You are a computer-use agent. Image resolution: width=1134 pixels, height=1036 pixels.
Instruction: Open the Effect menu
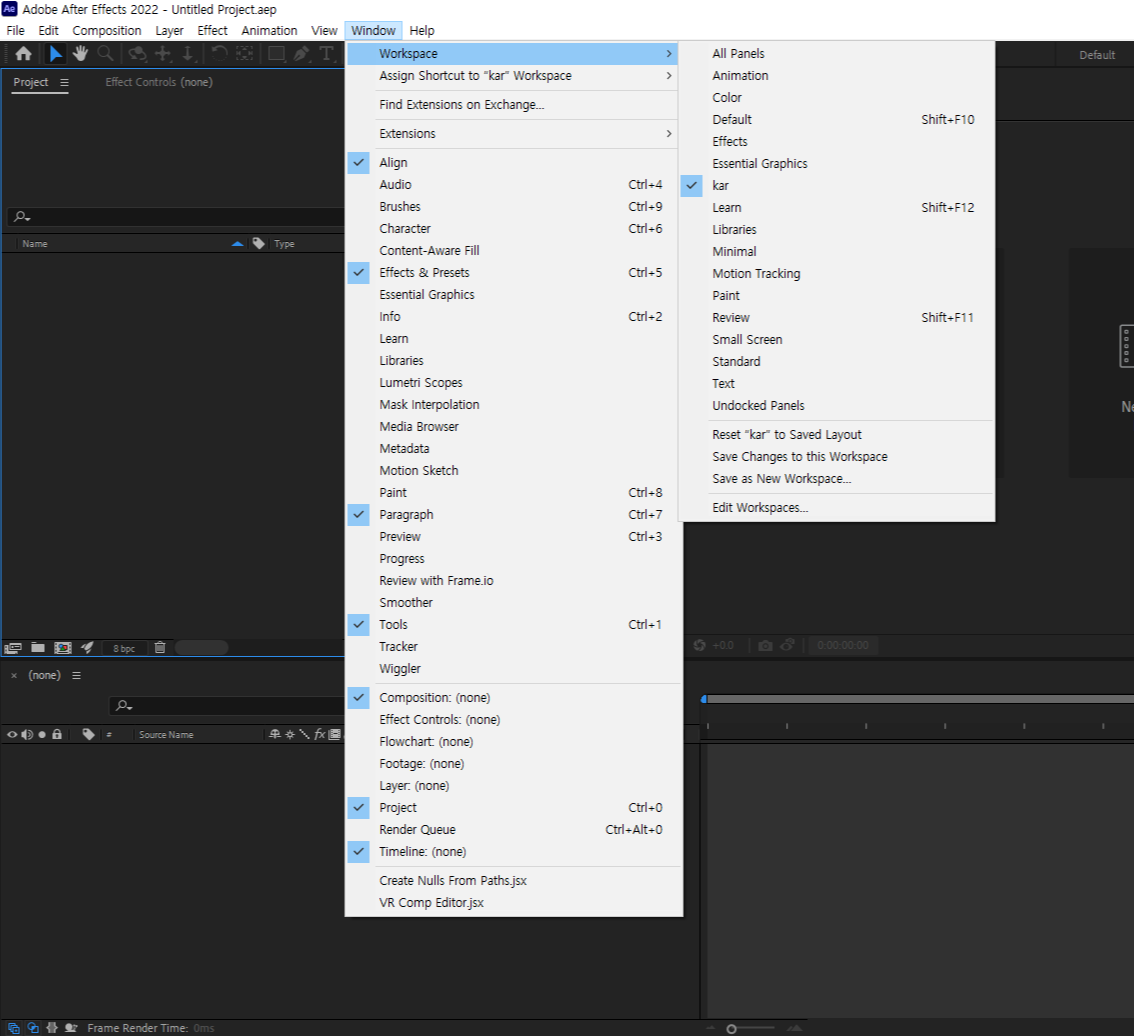coord(212,30)
